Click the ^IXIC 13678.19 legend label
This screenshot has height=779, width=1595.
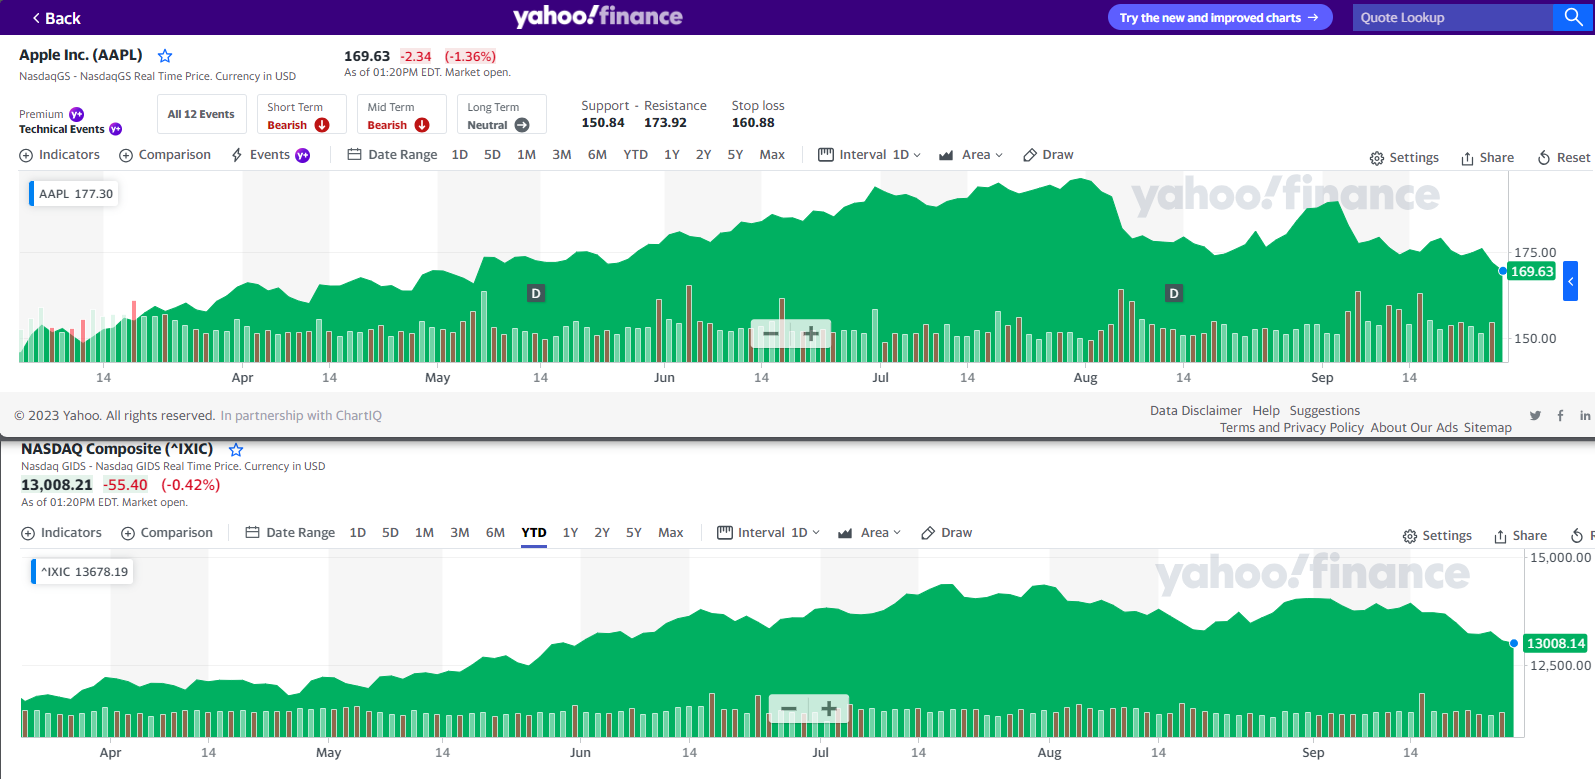[83, 572]
